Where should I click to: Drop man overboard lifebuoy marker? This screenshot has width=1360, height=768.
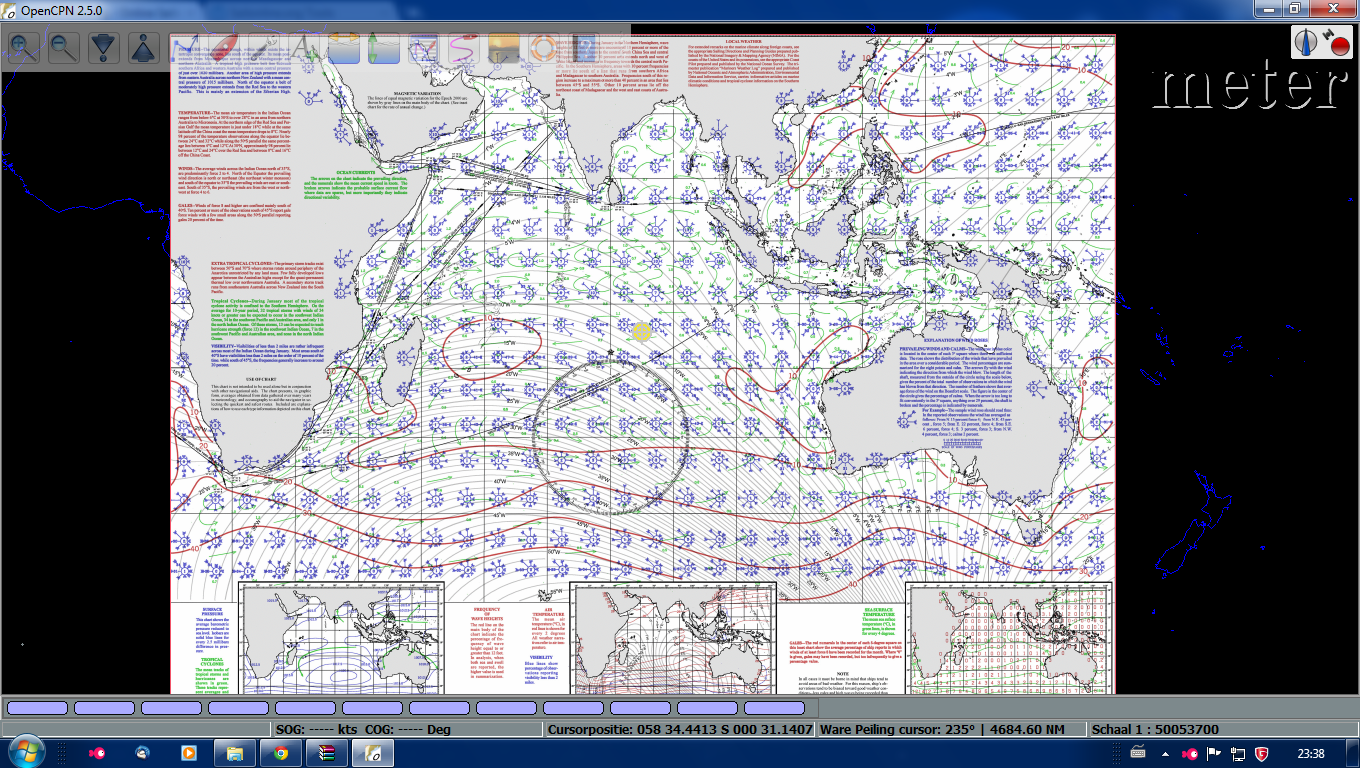pos(544,47)
